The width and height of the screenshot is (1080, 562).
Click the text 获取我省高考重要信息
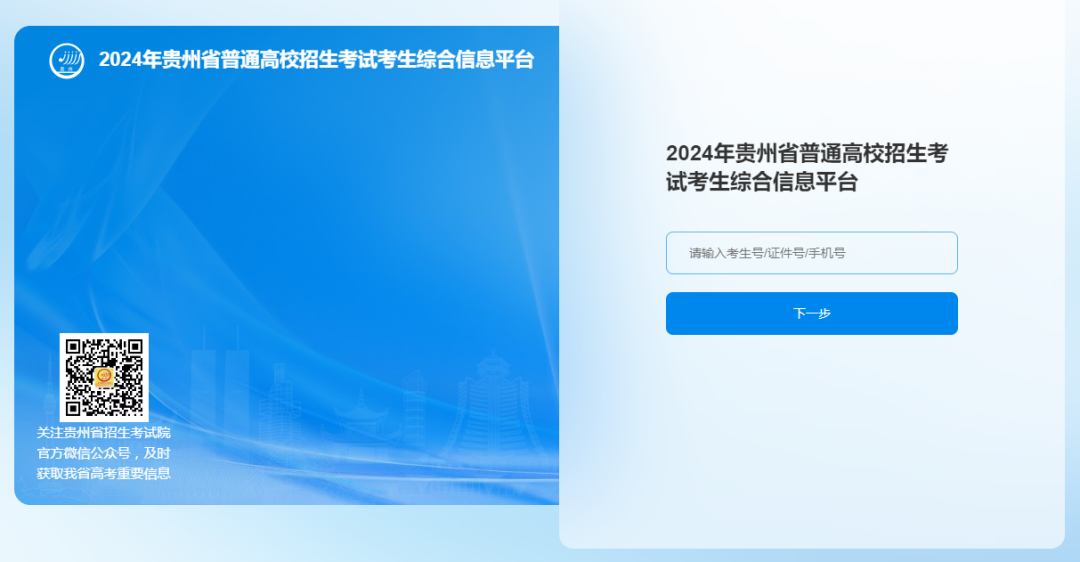103,473
